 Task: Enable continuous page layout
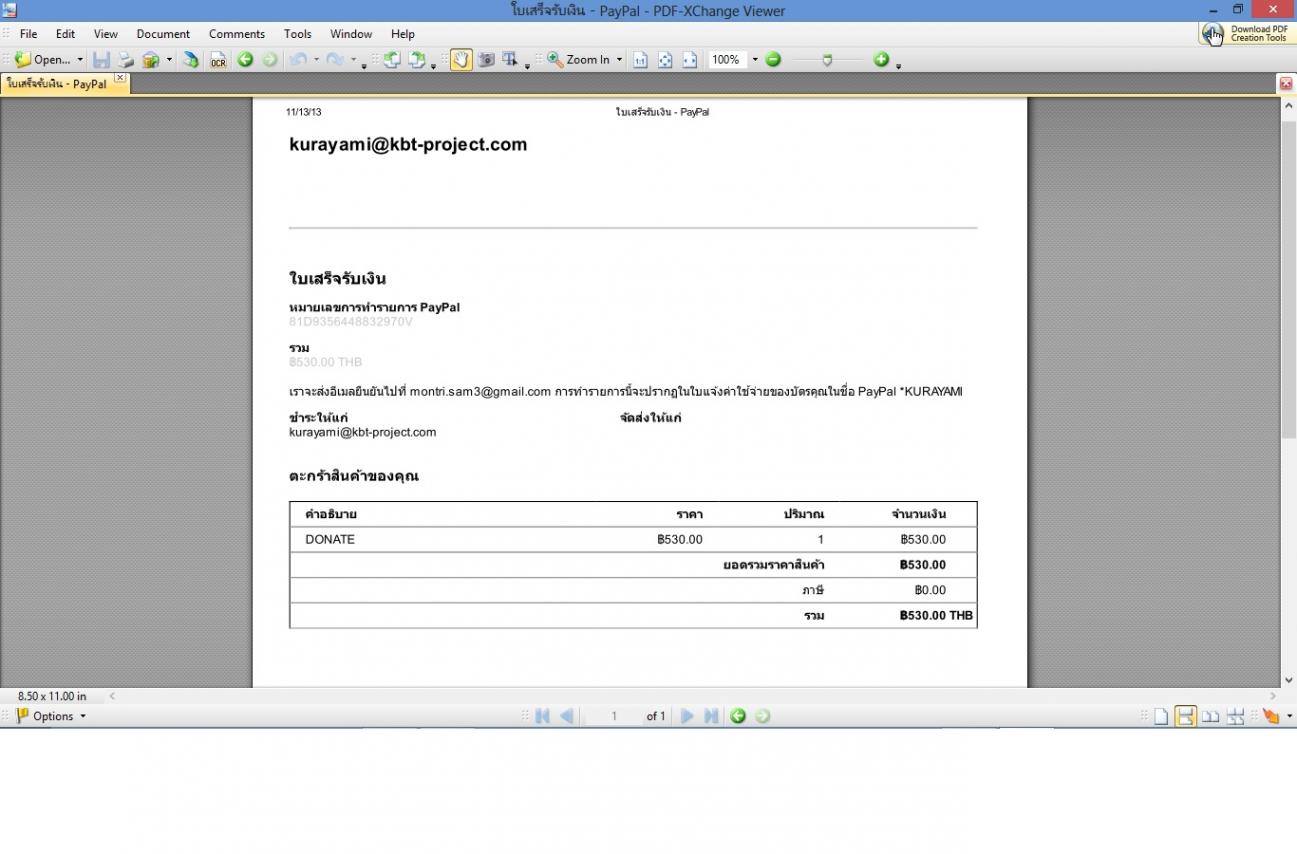pos(1186,716)
